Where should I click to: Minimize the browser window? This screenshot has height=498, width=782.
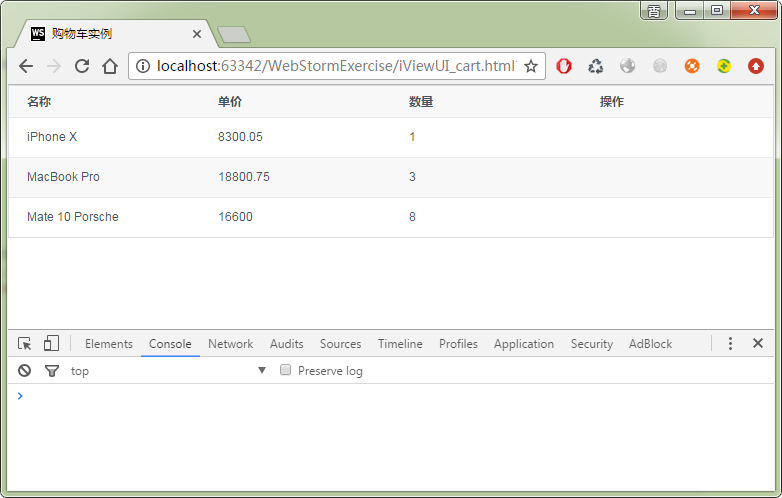pyautogui.click(x=690, y=10)
